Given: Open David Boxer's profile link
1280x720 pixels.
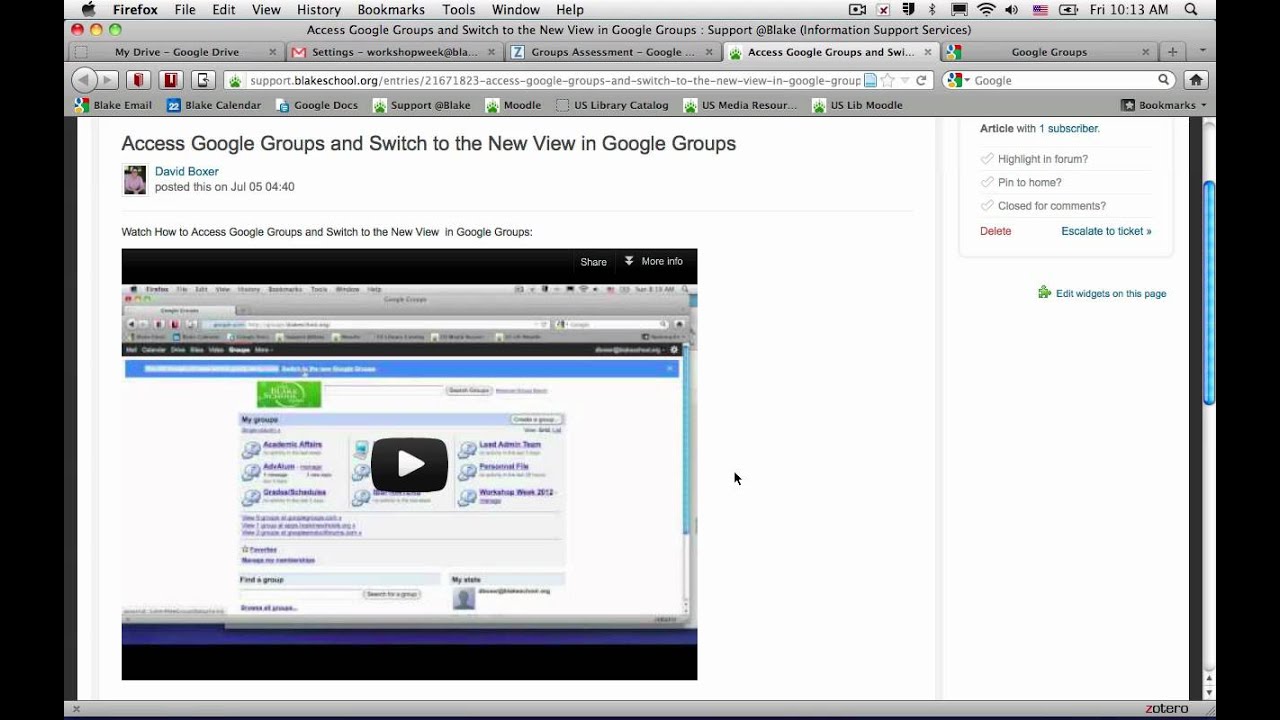Looking at the screenshot, I should [x=186, y=172].
